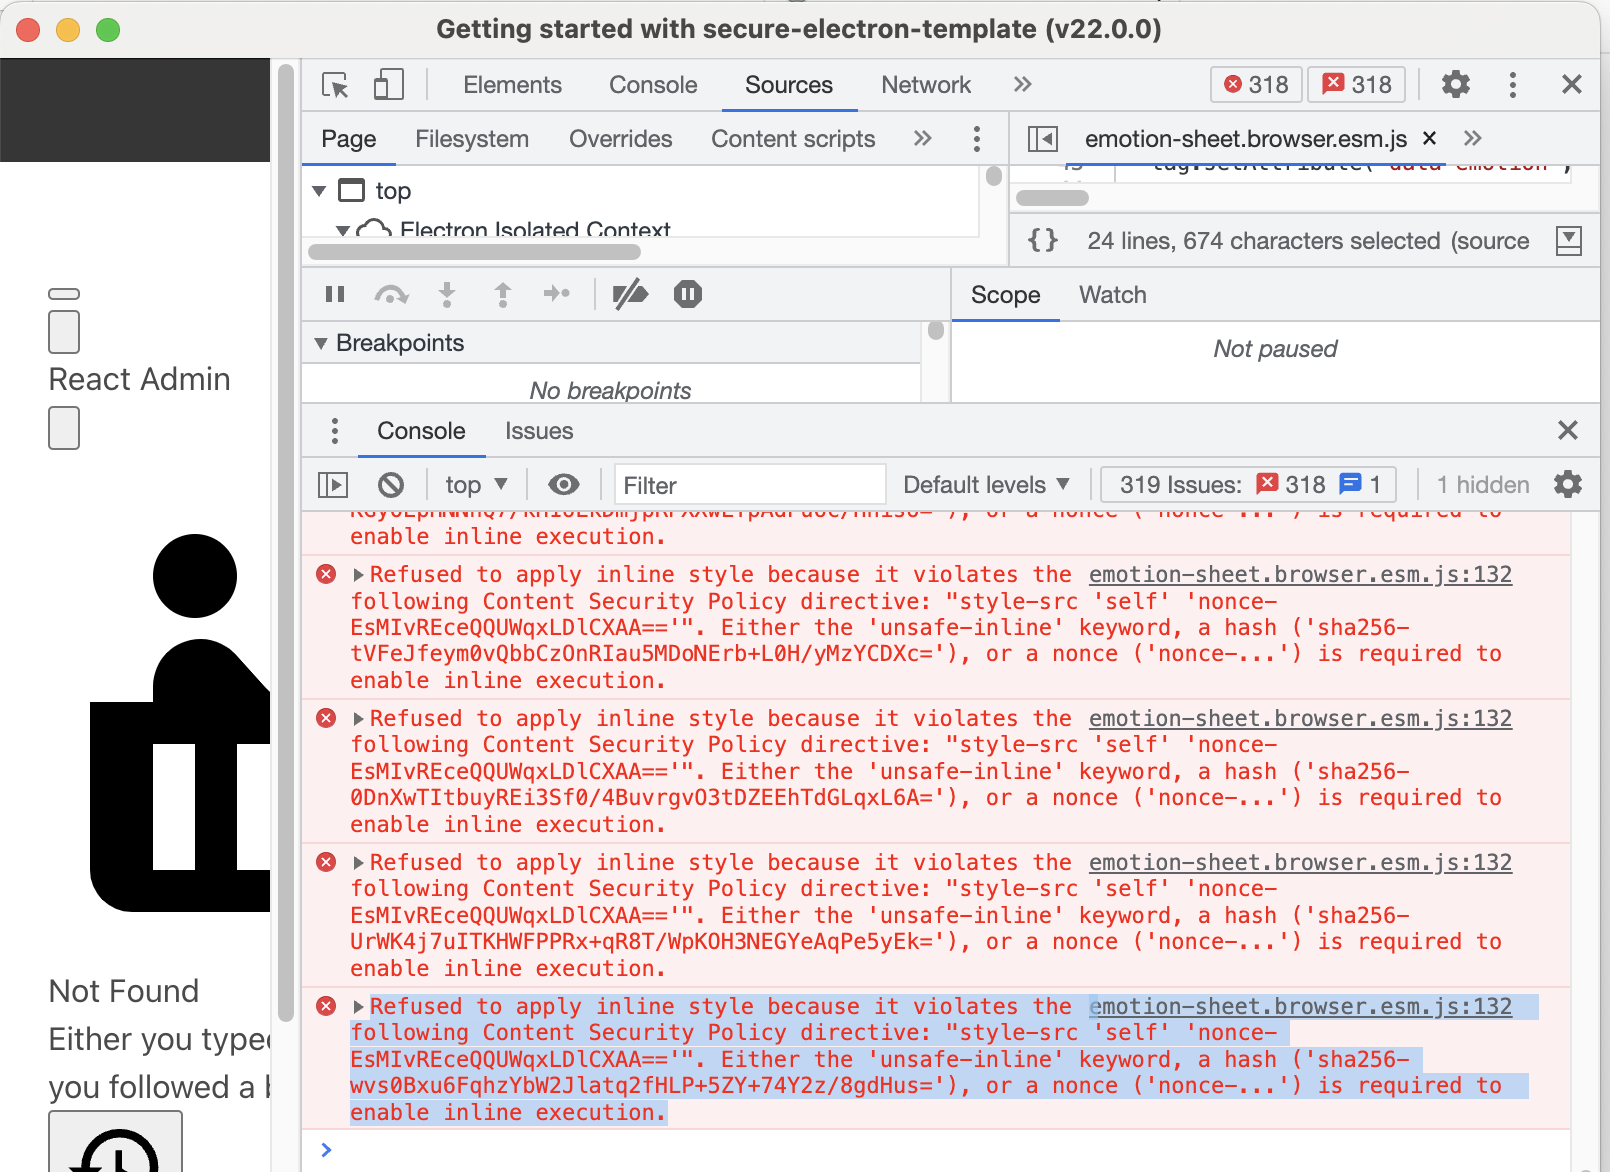Open the show console sidebar icon
Image resolution: width=1610 pixels, height=1172 pixels.
tap(332, 484)
